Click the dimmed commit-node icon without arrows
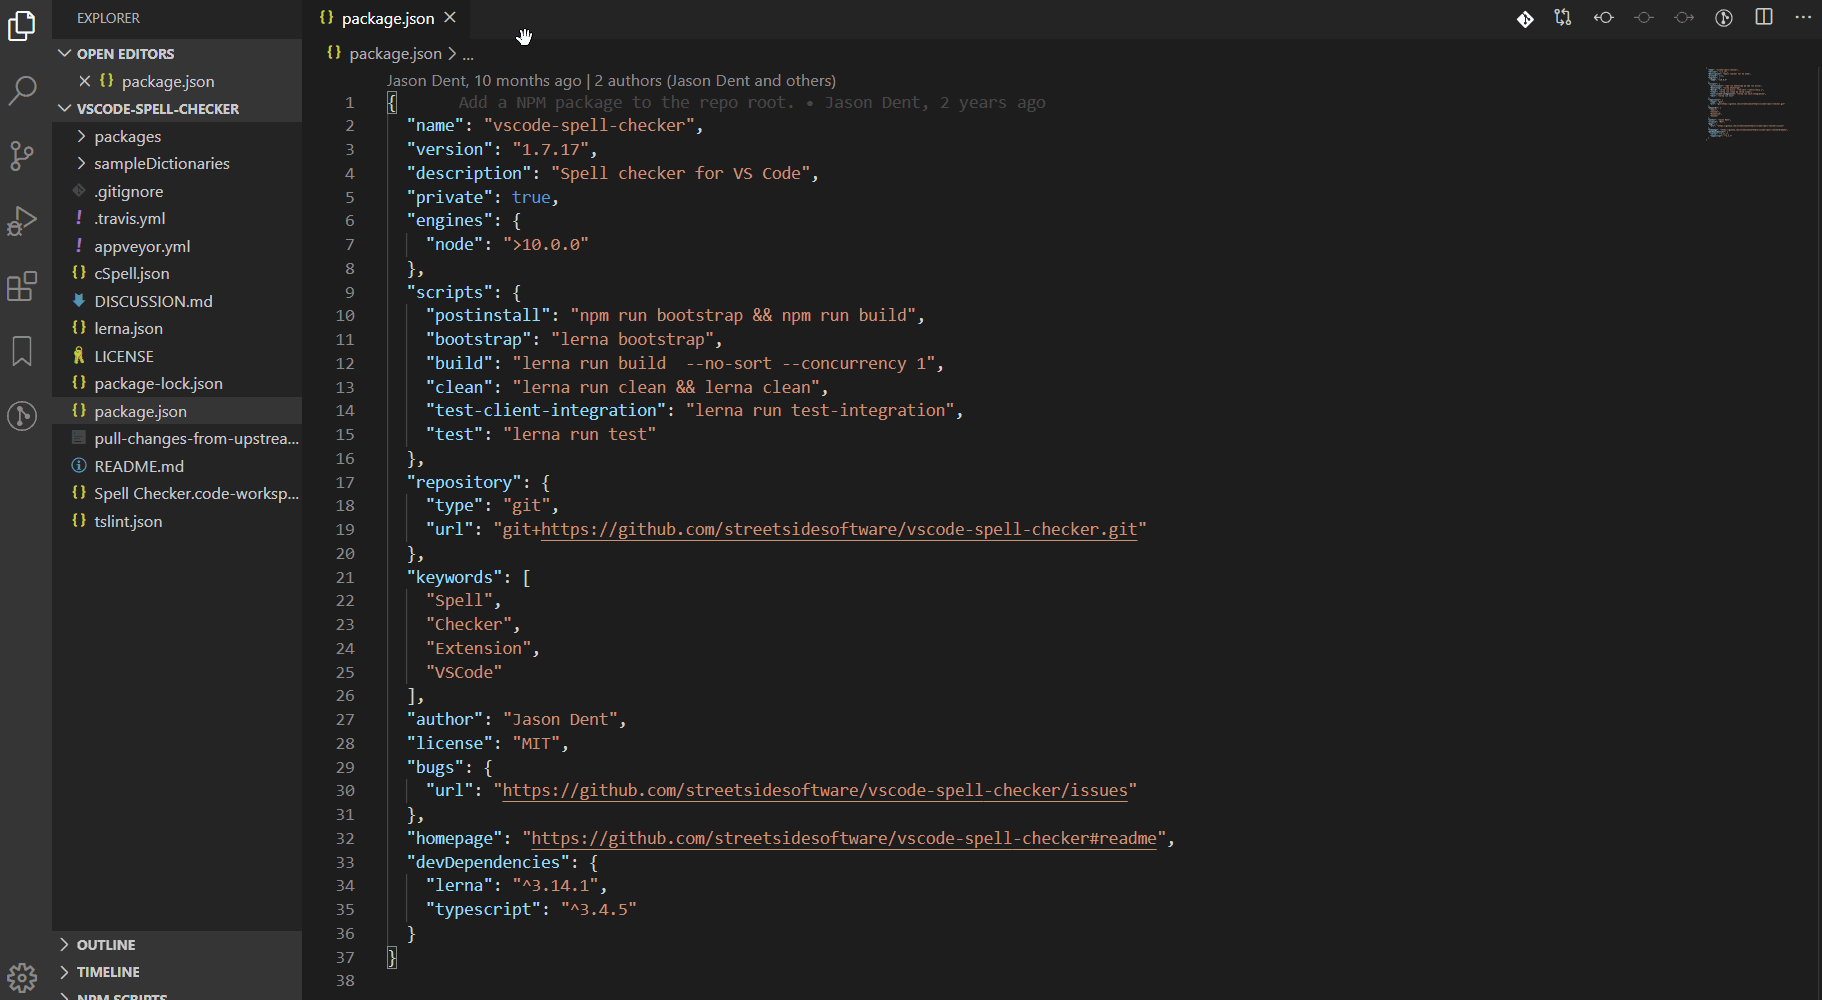 (1644, 18)
